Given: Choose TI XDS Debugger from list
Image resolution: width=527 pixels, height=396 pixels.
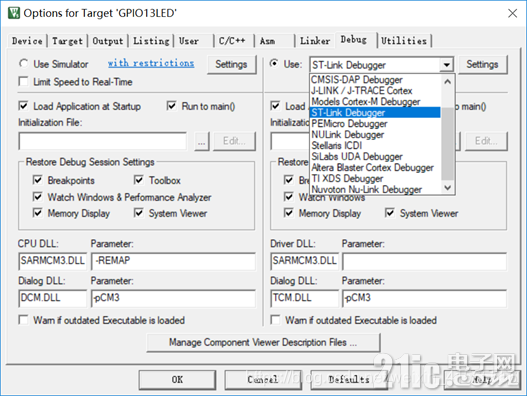Looking at the screenshot, I should pyautogui.click(x=375, y=179).
